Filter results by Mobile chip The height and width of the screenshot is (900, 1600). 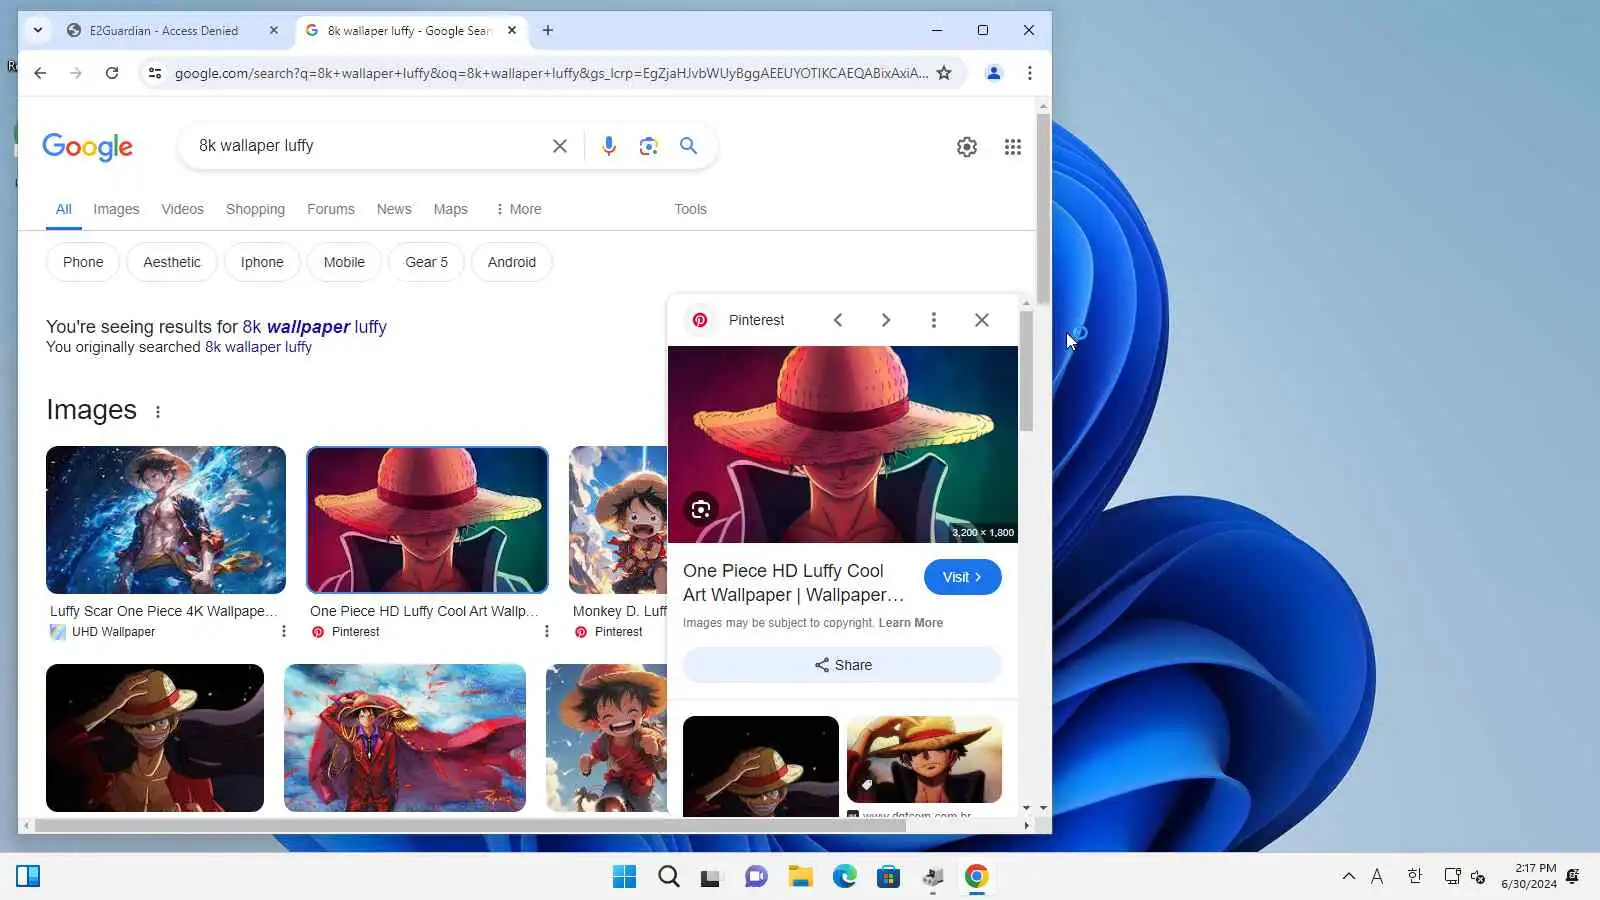pyautogui.click(x=344, y=262)
